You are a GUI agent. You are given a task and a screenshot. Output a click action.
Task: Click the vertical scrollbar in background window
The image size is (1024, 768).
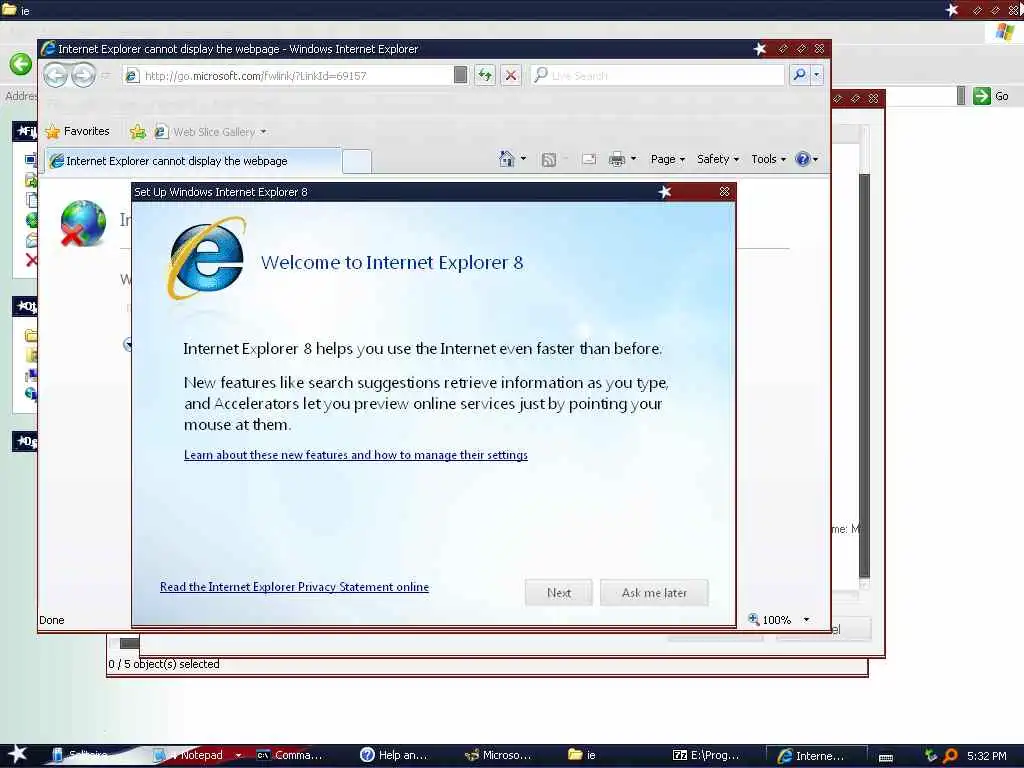coord(865,376)
